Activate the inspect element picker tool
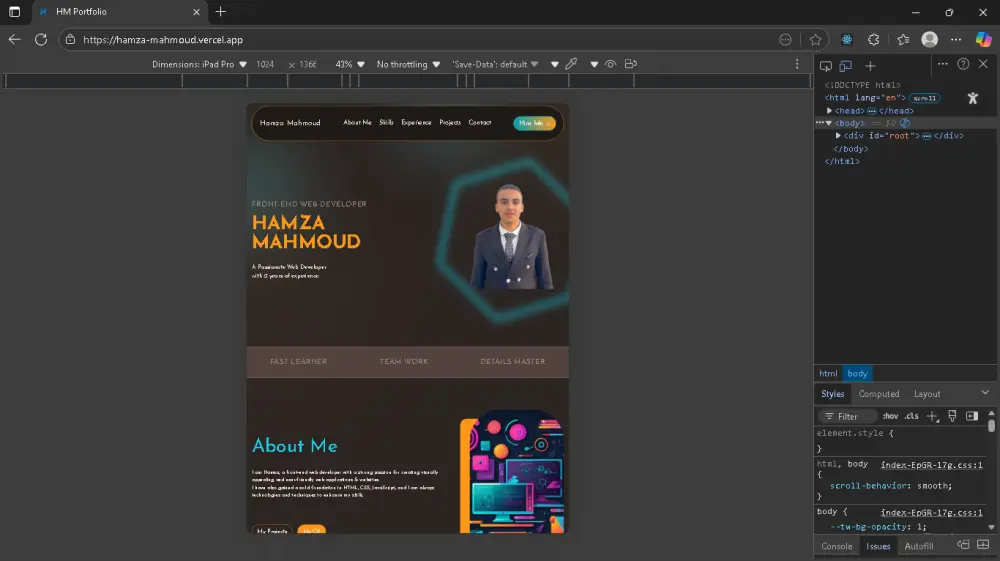 click(x=826, y=66)
